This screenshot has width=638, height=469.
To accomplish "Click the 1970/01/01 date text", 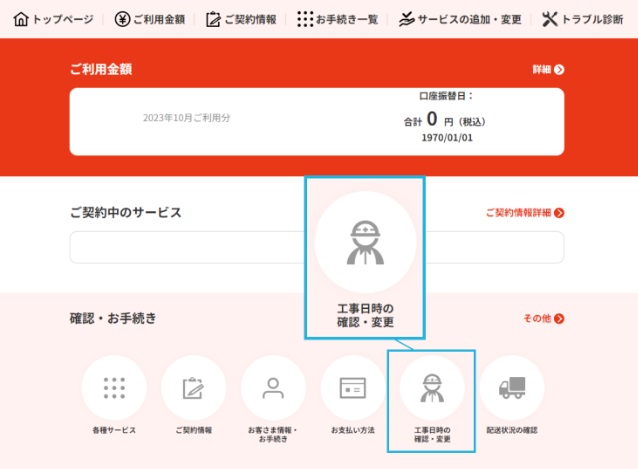I will click(447, 138).
